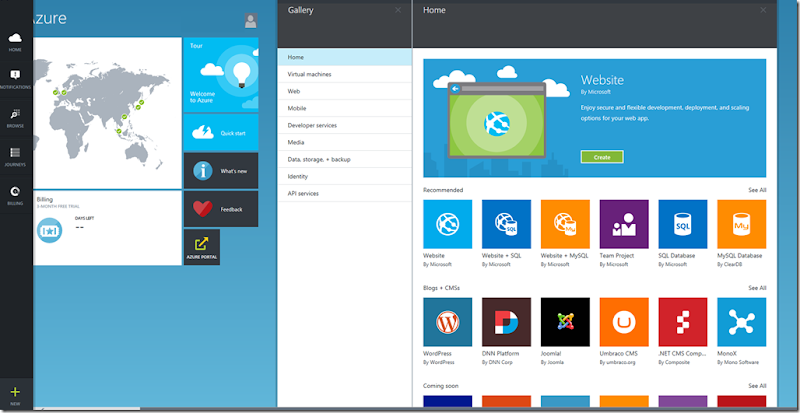Select the .NET CMS Composite tile
Screen dimensions: 800x413
pyautogui.click(x=683, y=322)
